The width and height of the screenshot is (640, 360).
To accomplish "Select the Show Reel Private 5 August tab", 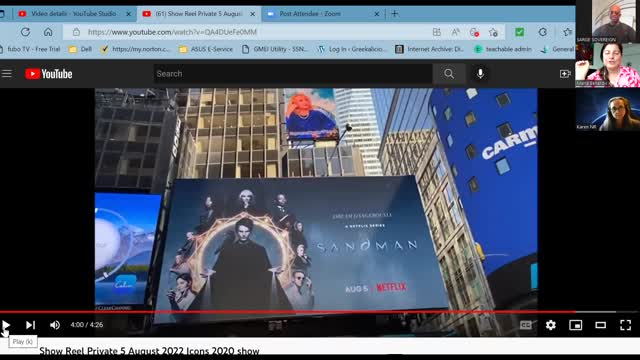I will 199,14.
